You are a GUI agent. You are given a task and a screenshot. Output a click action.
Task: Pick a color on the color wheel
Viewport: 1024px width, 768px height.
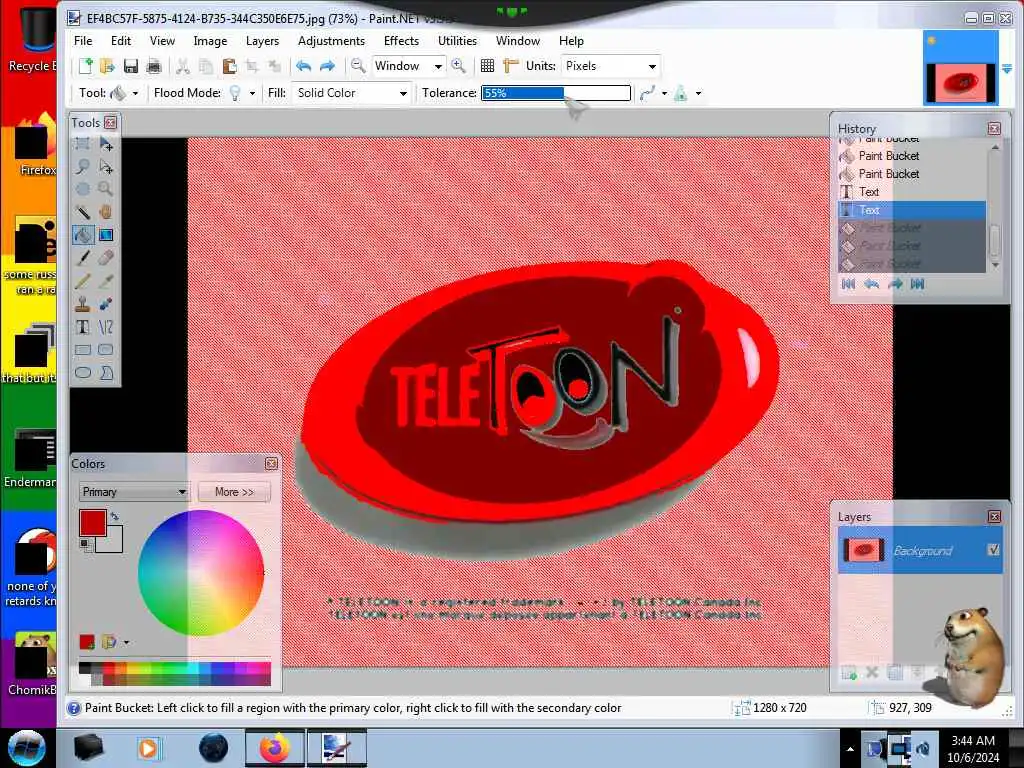click(201, 573)
